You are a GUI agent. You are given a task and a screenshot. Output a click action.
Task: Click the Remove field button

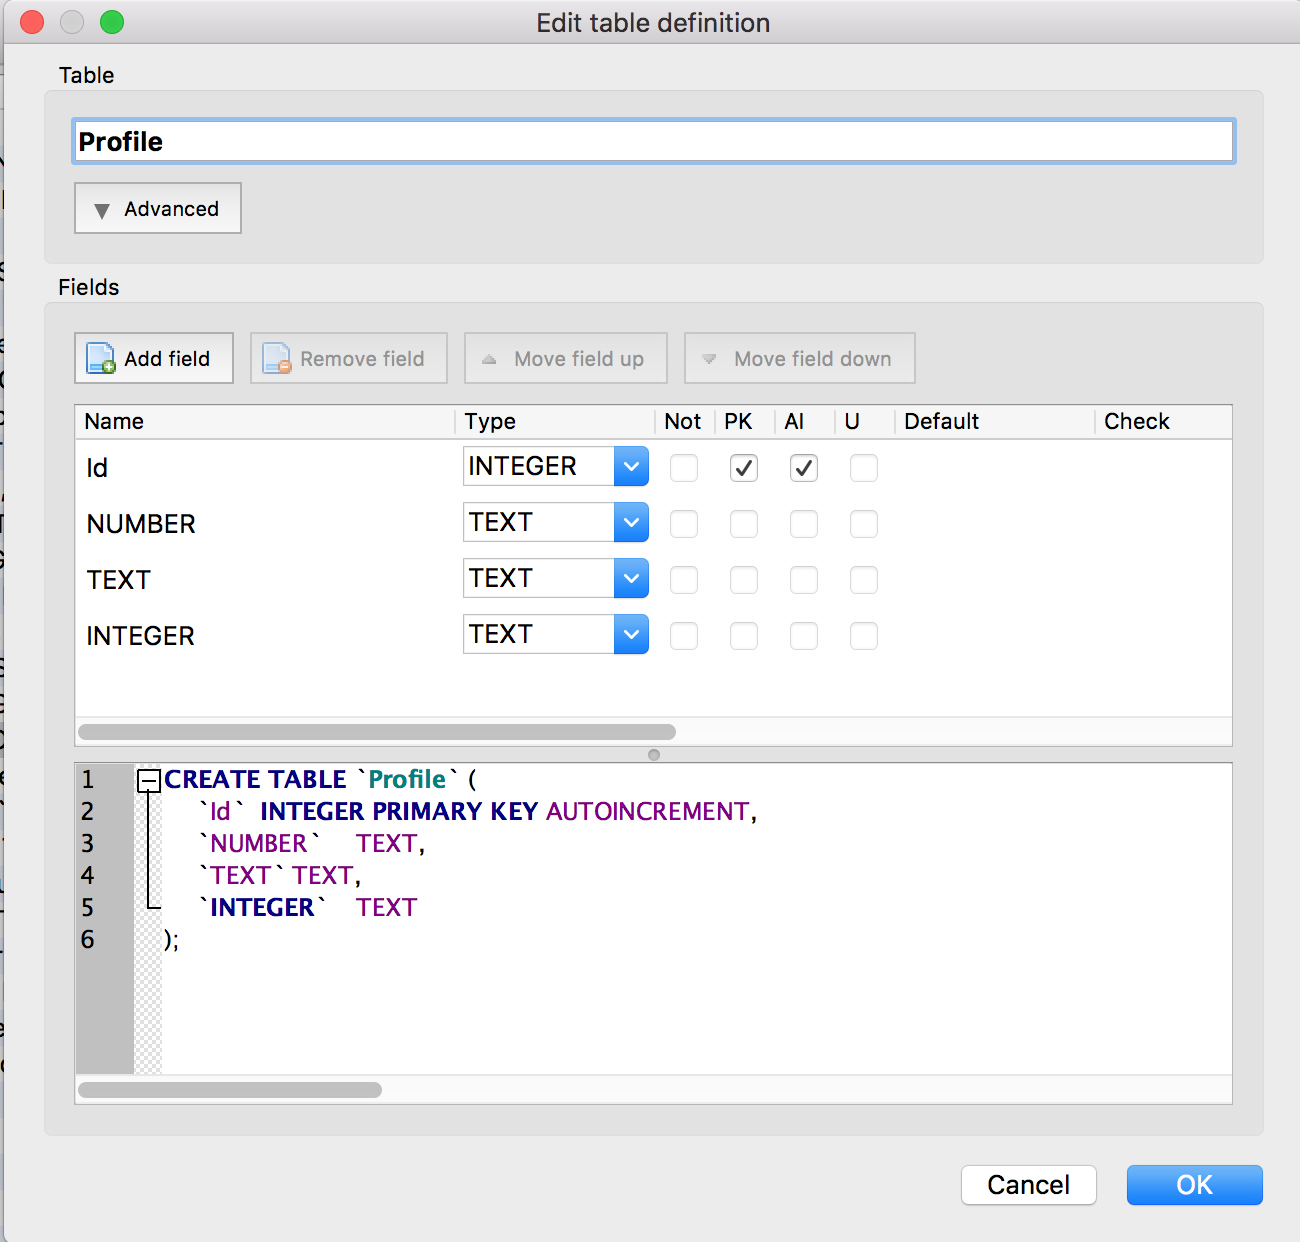point(349,358)
